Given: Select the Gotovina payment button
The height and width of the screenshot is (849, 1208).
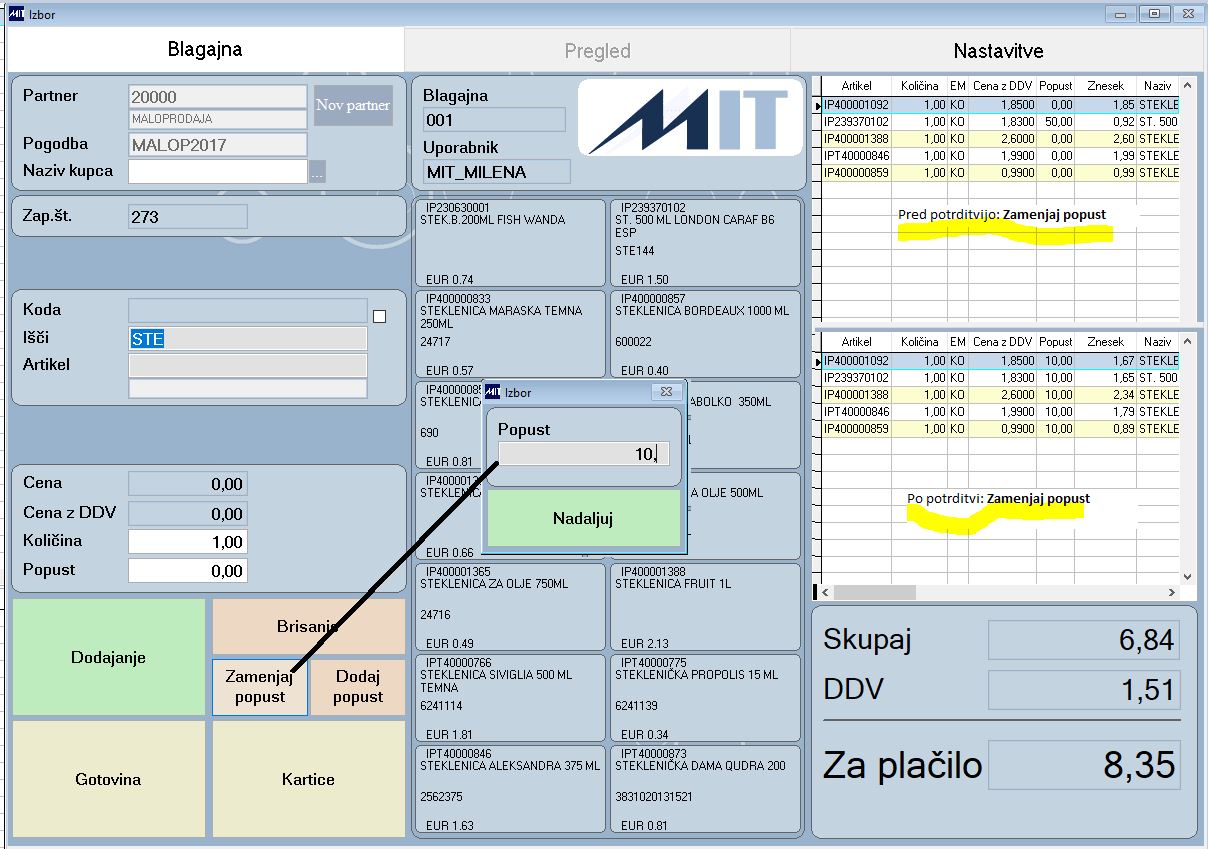Looking at the screenshot, I should click(x=108, y=779).
